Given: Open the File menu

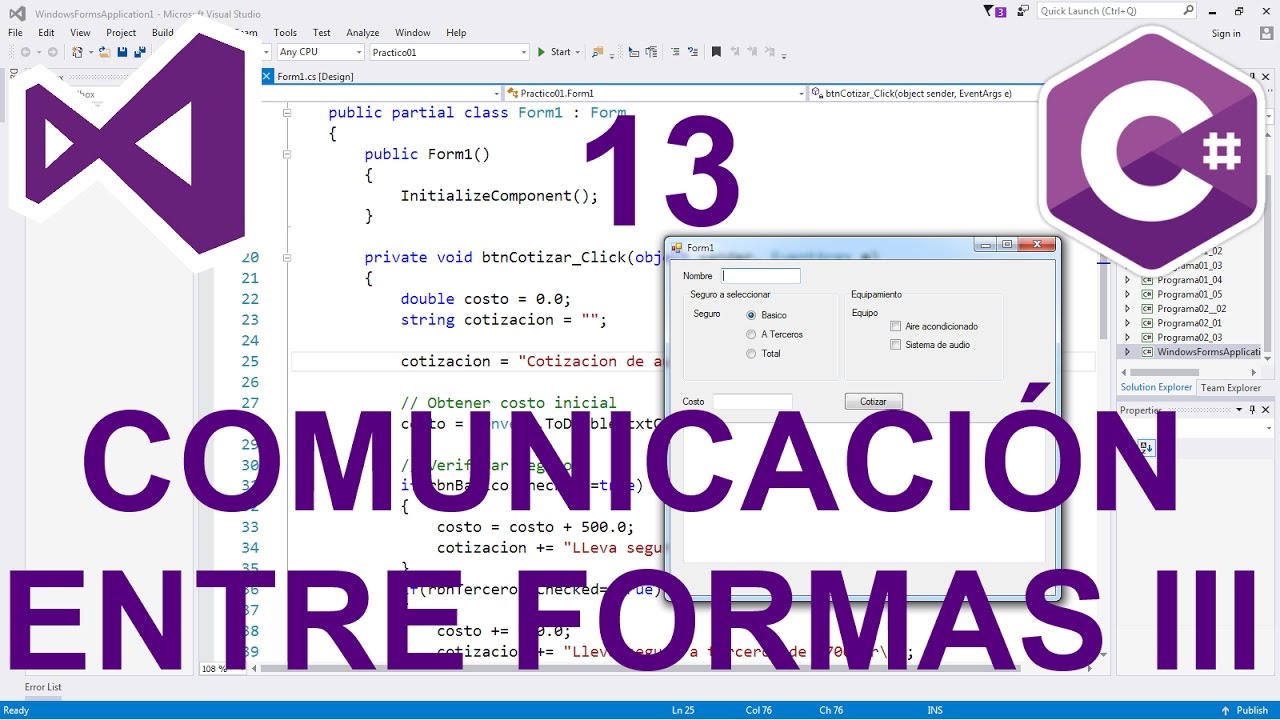Looking at the screenshot, I should (x=15, y=33).
